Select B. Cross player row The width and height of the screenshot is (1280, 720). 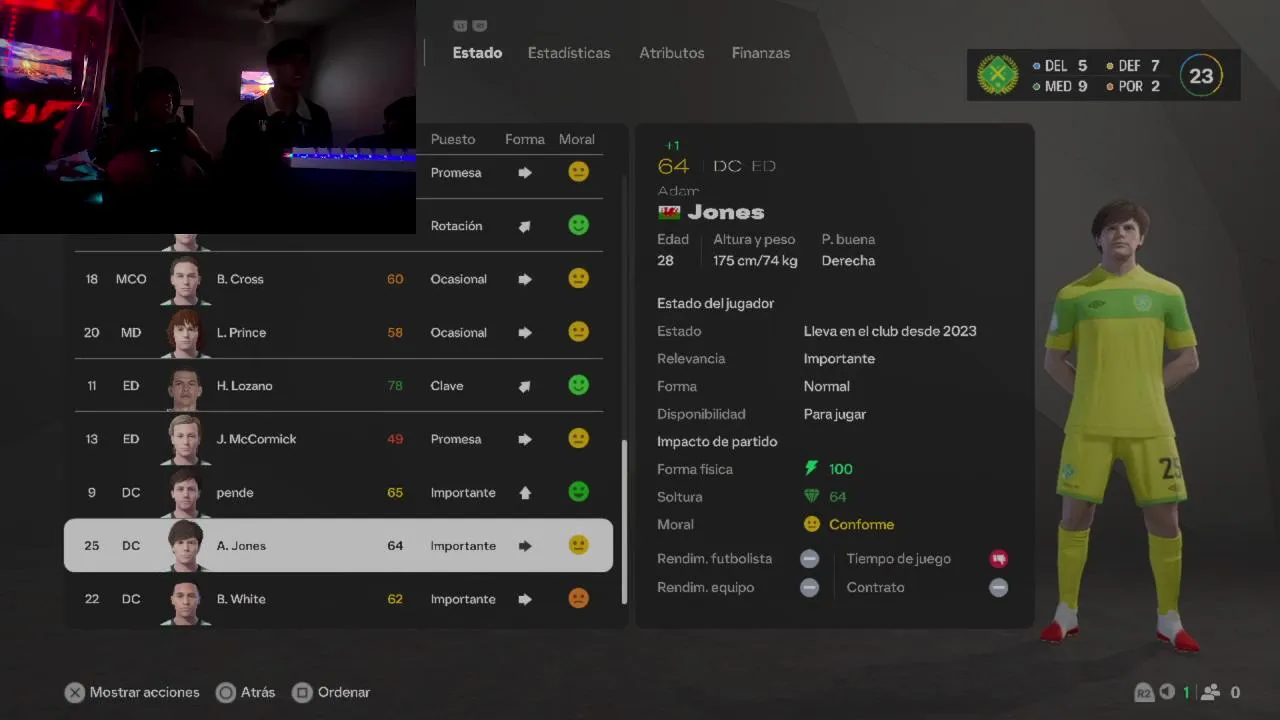[x=338, y=279]
